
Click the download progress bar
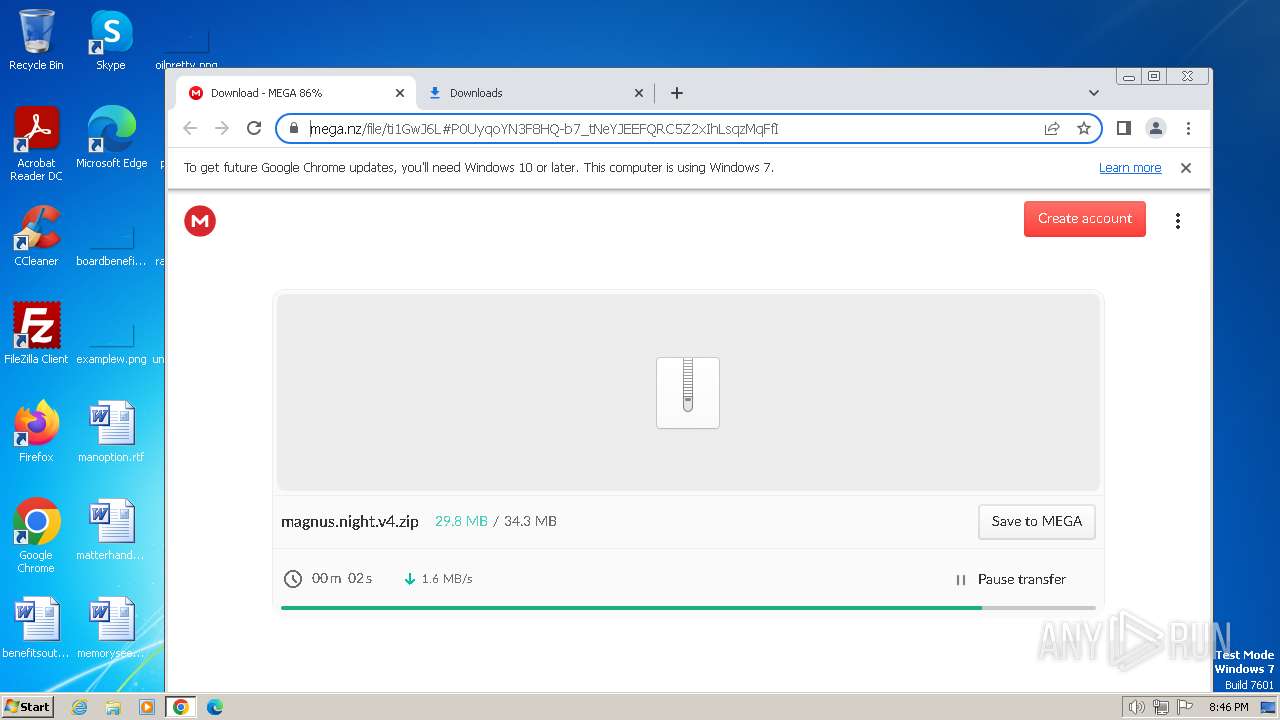pyautogui.click(x=688, y=607)
